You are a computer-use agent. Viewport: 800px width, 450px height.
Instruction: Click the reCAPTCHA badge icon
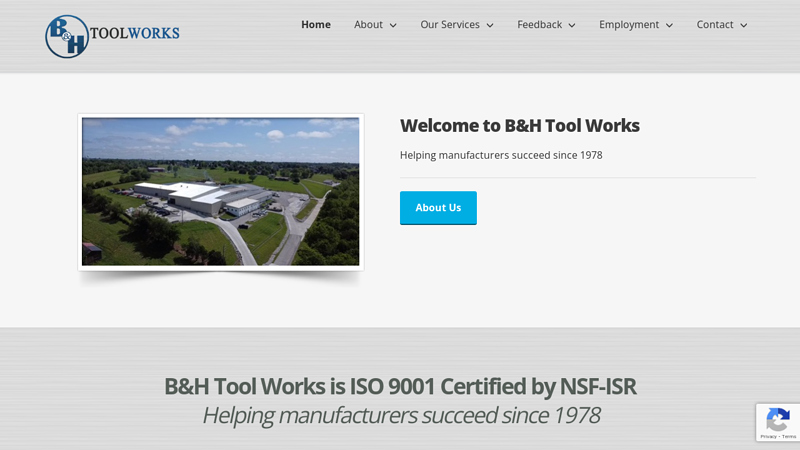tap(778, 419)
